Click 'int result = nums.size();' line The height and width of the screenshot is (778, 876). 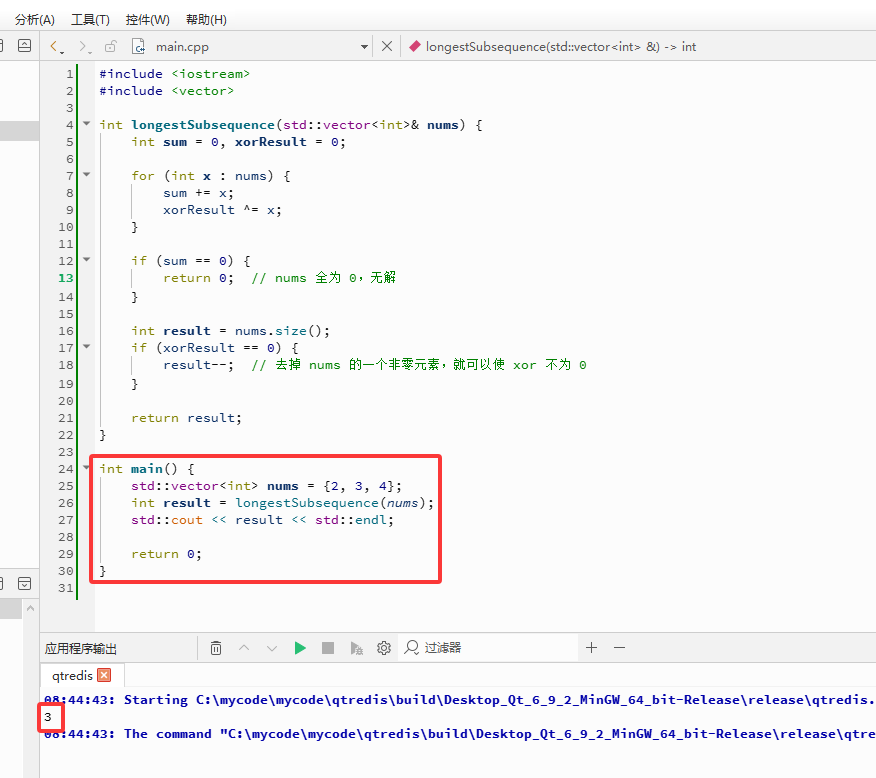pos(230,331)
